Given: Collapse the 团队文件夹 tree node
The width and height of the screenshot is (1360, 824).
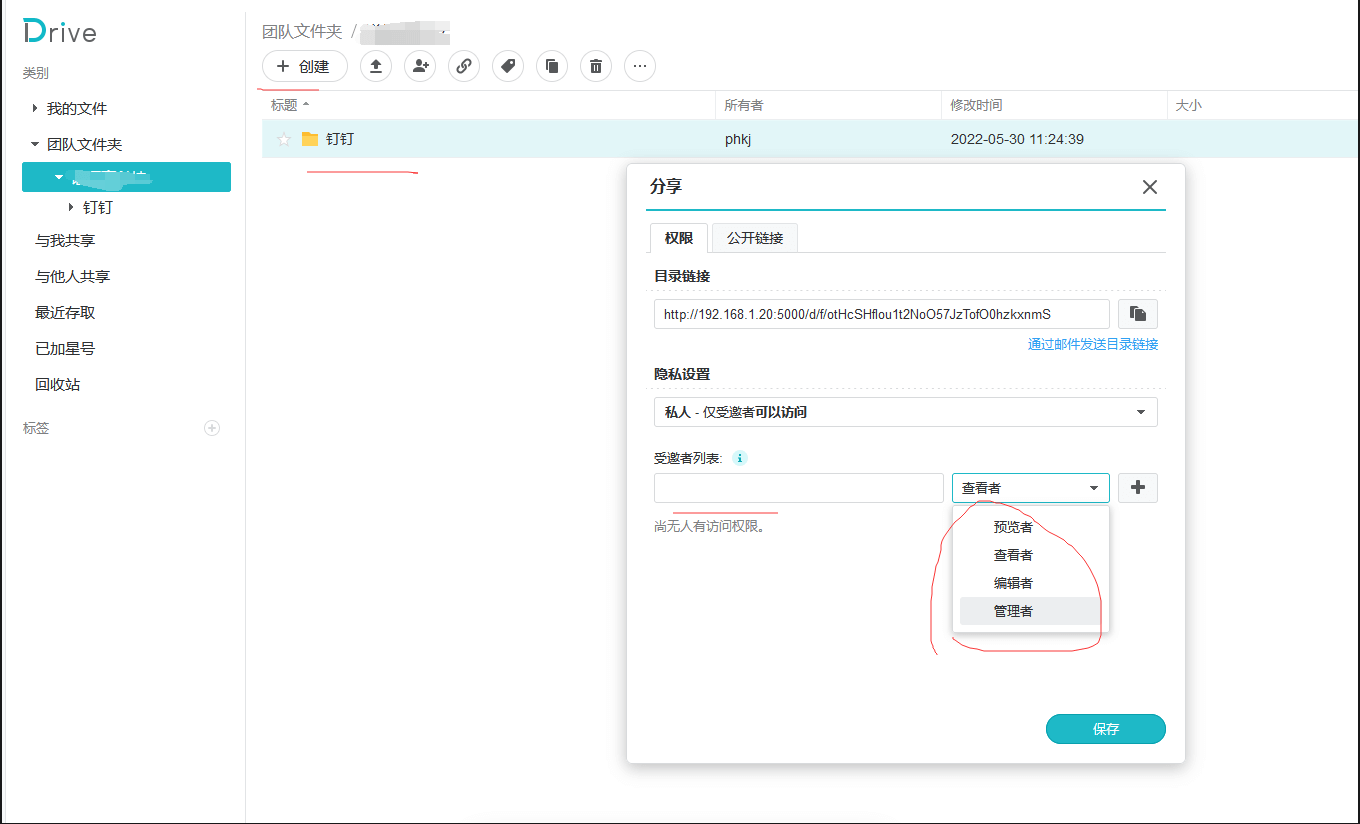Looking at the screenshot, I should (x=35, y=144).
